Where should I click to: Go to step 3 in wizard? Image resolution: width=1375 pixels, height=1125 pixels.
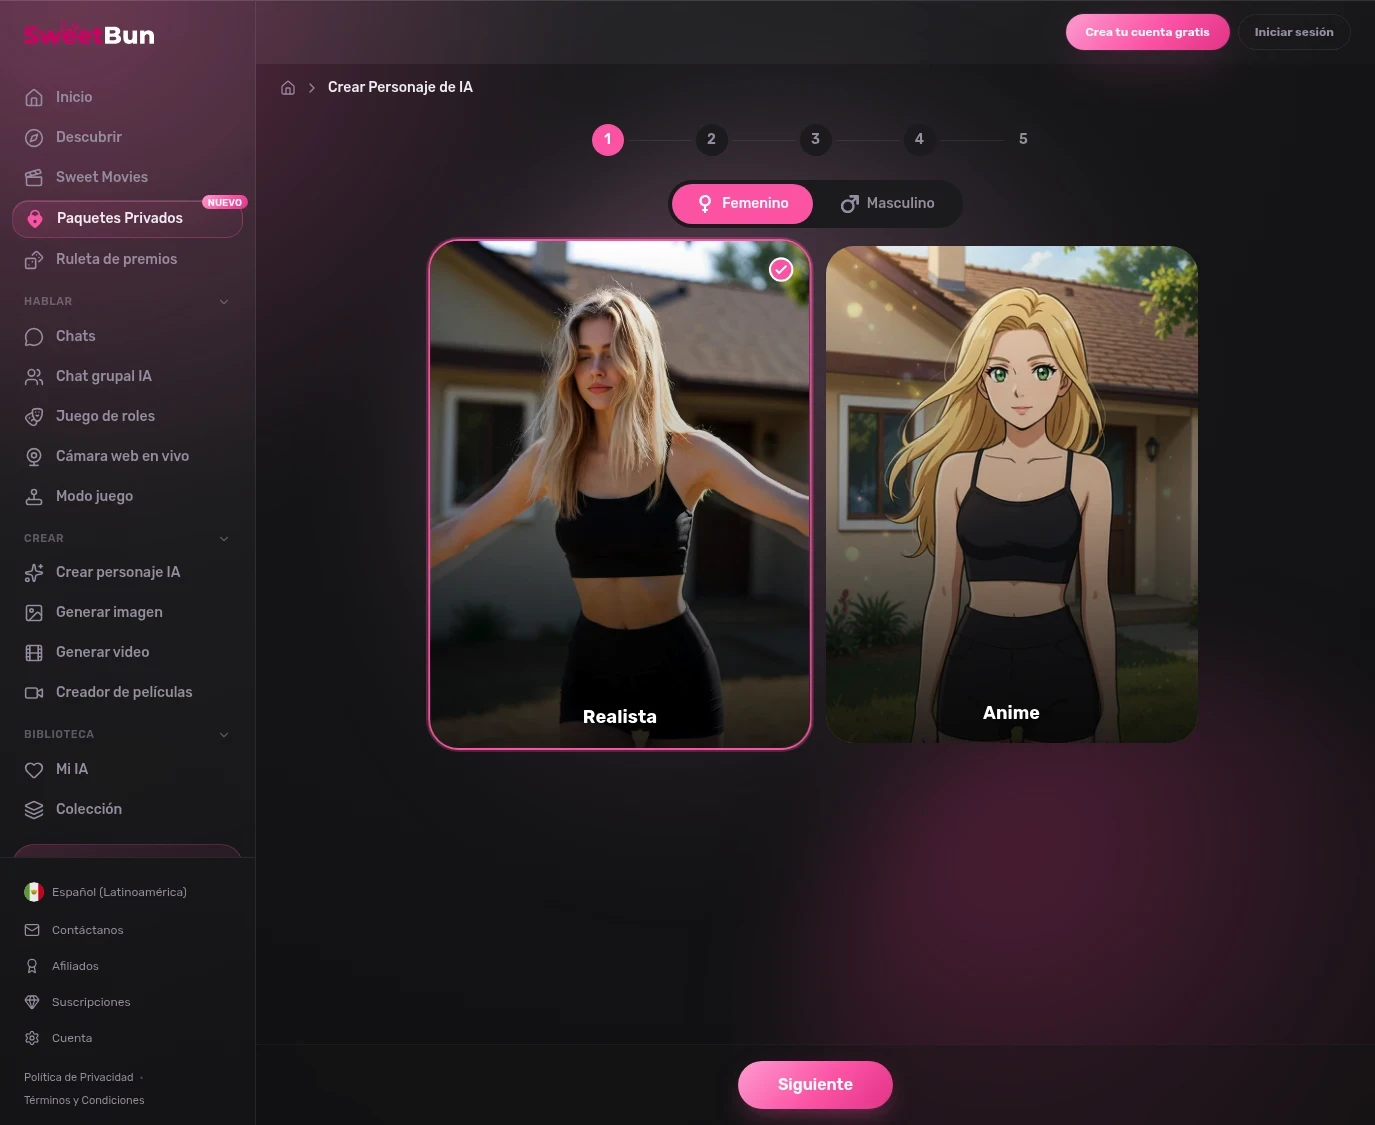click(815, 139)
